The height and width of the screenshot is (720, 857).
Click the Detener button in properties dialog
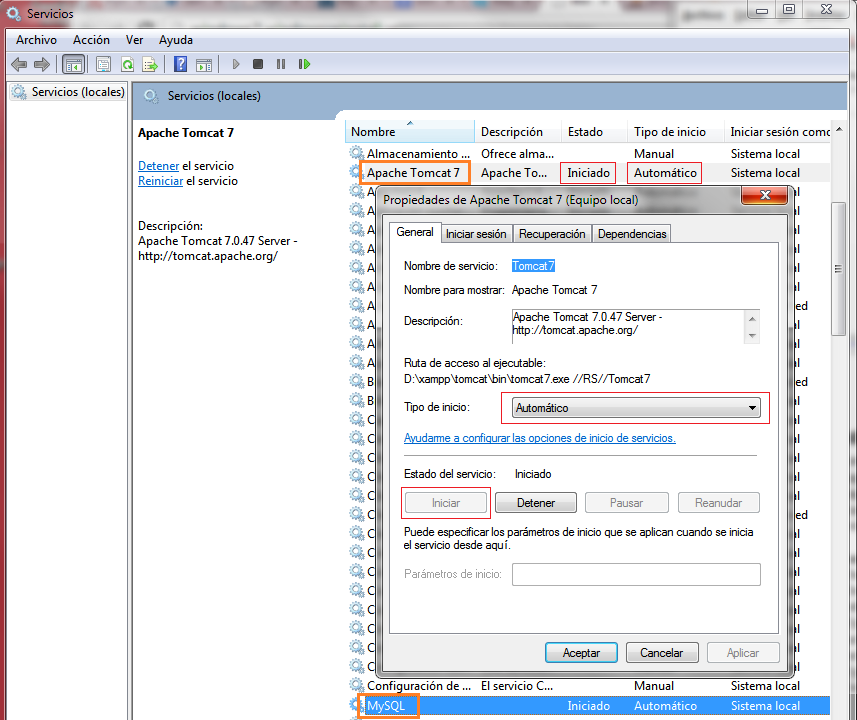[x=536, y=503]
